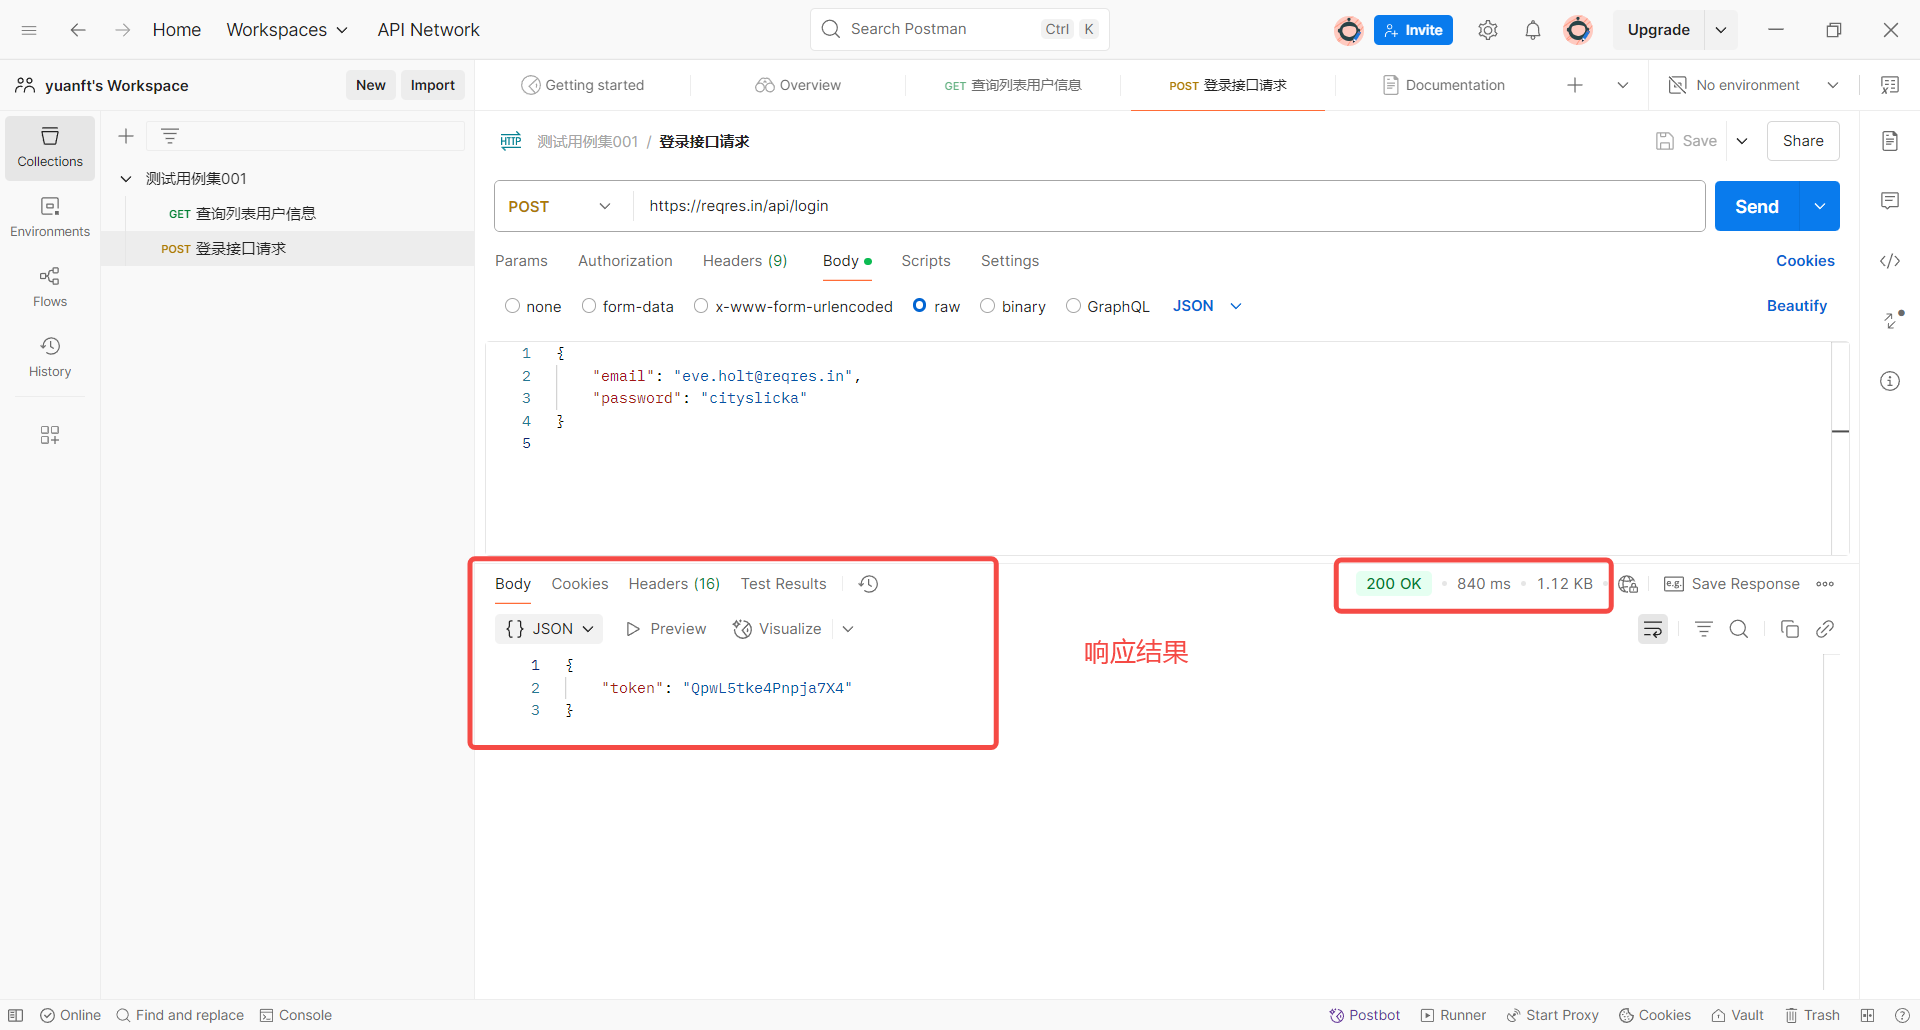Open the comments icon in right sidebar
Viewport: 1920px width, 1030px height.
pyautogui.click(x=1890, y=201)
